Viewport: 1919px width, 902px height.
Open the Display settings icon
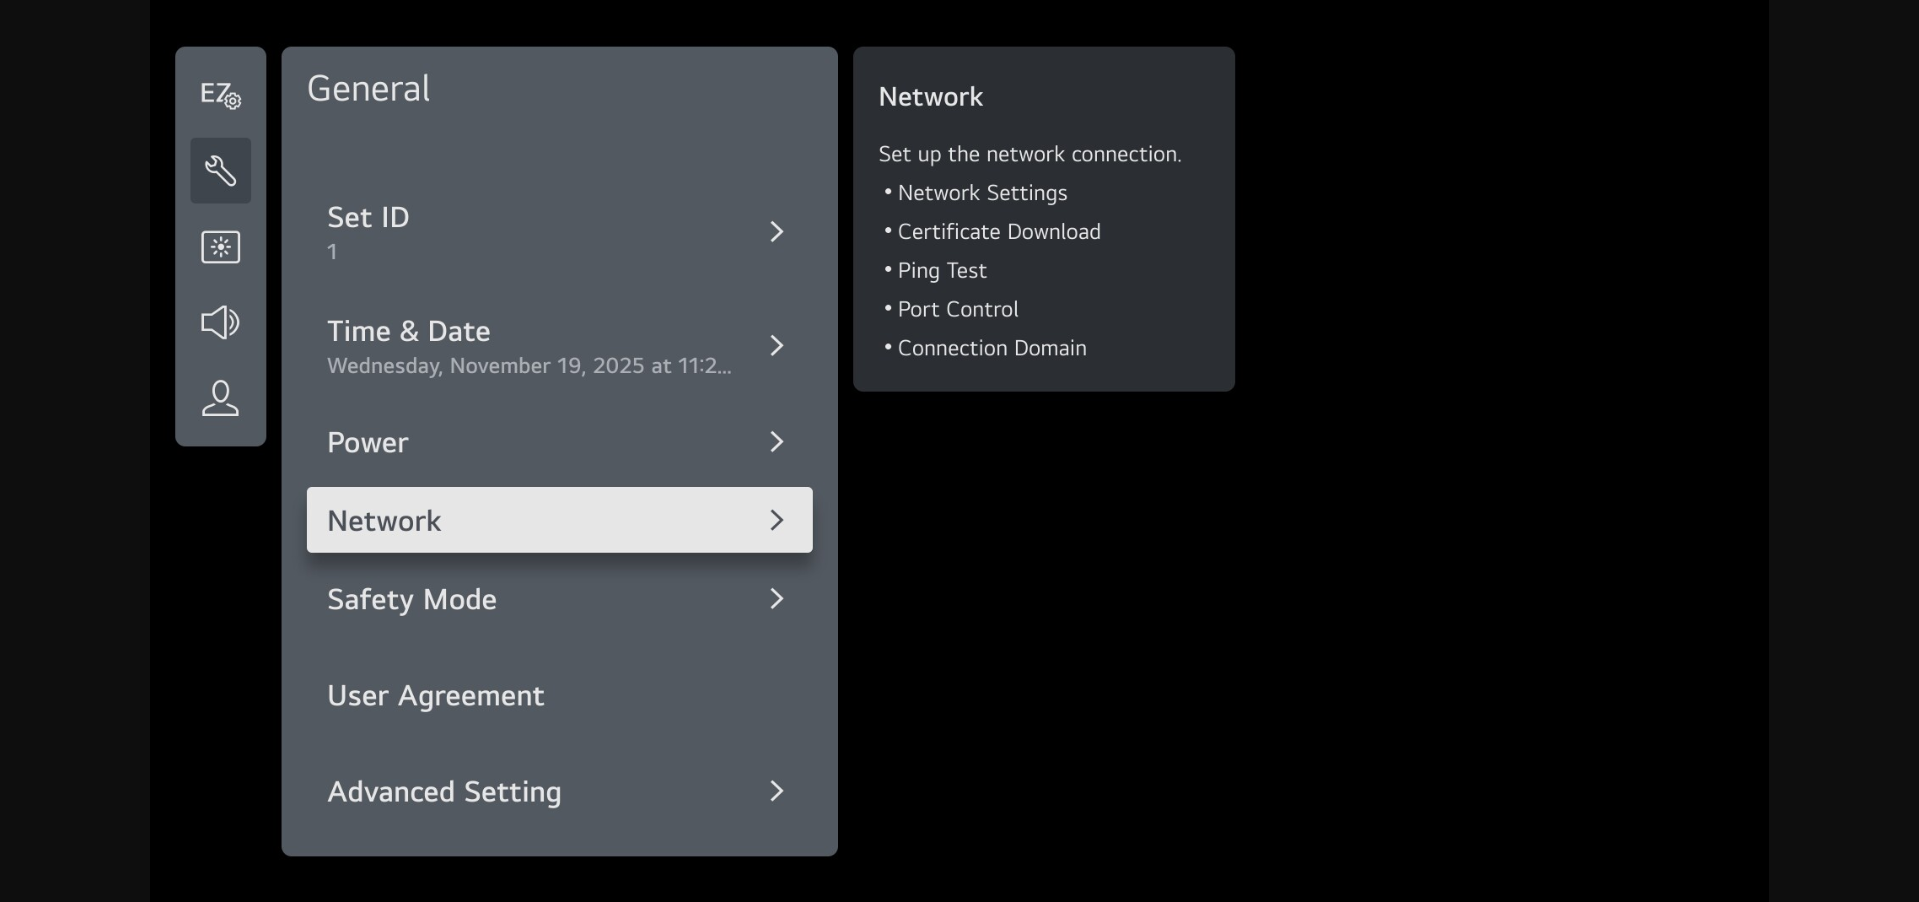(x=220, y=247)
